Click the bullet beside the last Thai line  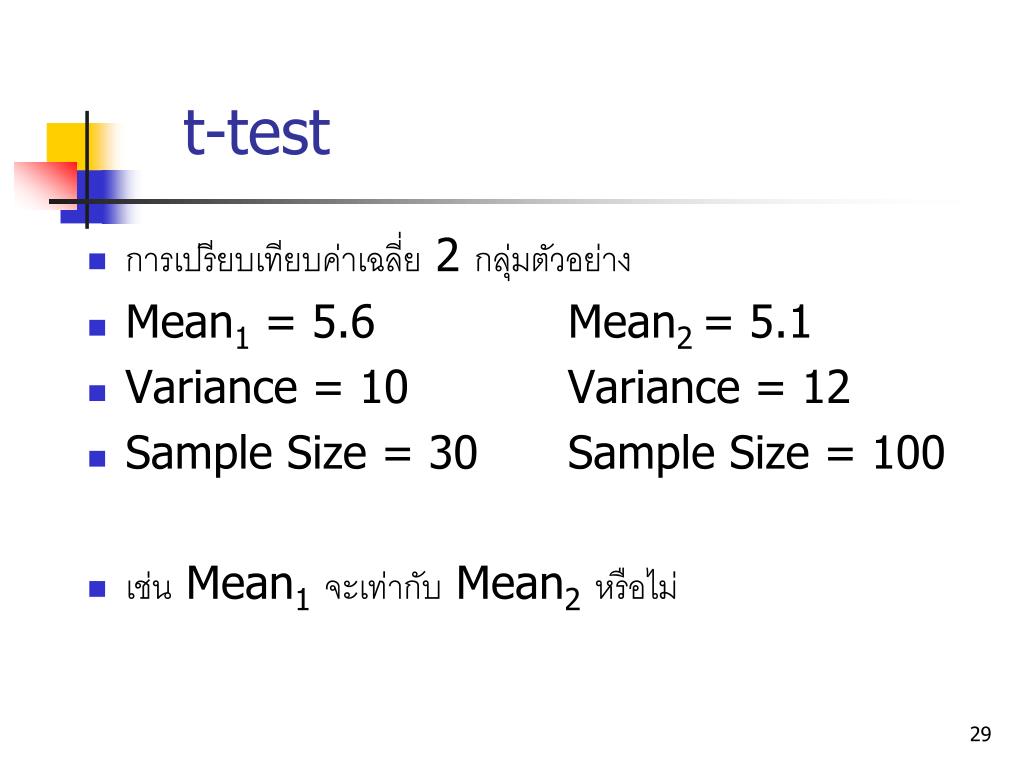97,588
